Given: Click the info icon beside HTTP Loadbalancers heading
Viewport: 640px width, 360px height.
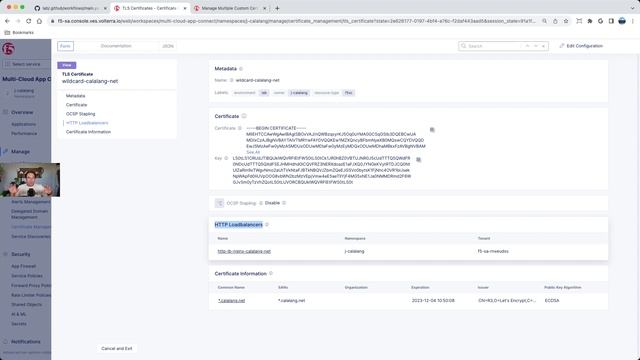Looking at the screenshot, I should click(x=267, y=224).
